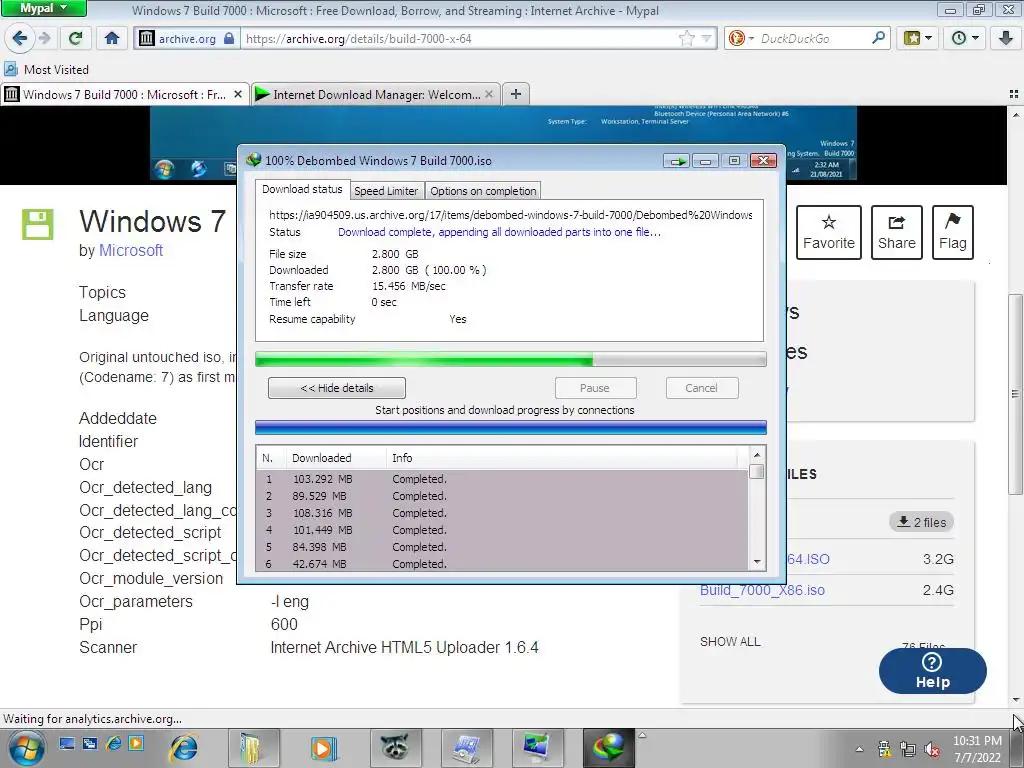Open the browser home page

(x=112, y=38)
